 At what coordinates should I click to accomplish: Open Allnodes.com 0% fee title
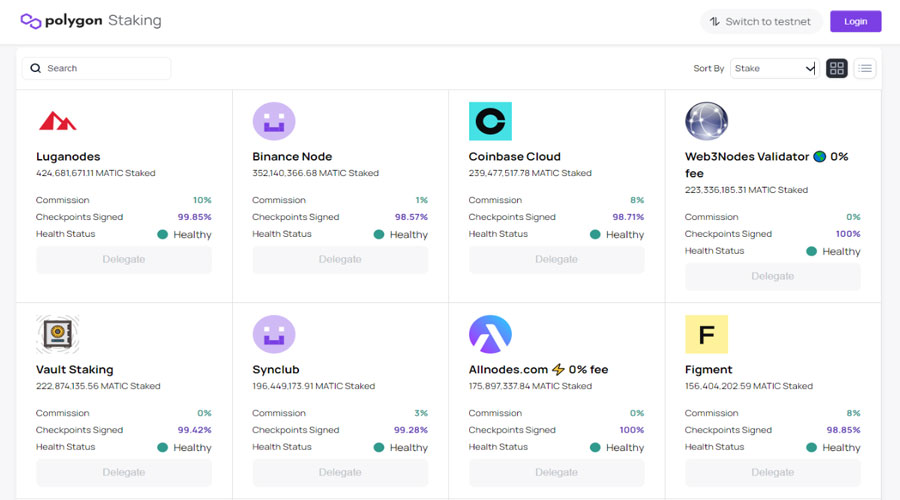click(538, 370)
